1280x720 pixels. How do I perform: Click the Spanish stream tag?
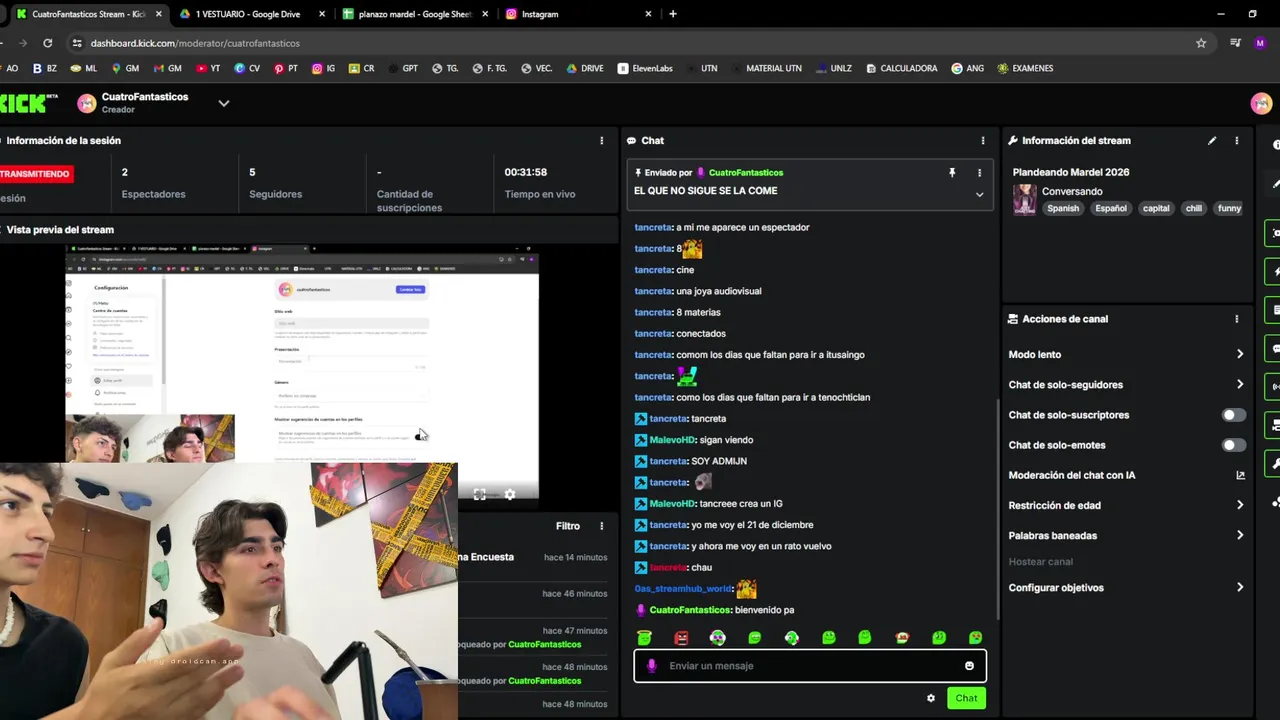[x=1063, y=208]
